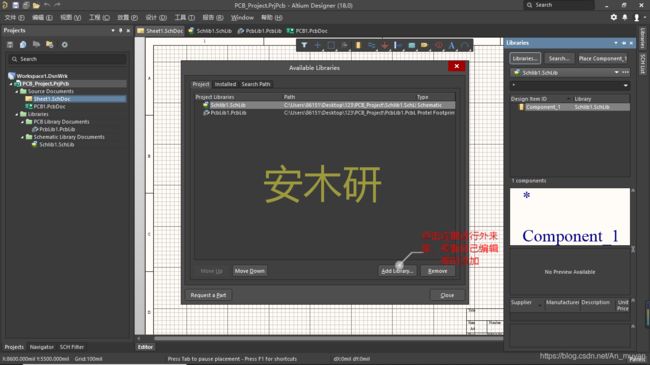
Task: Click the Libraries... button in Libraries panel
Action: click(525, 58)
